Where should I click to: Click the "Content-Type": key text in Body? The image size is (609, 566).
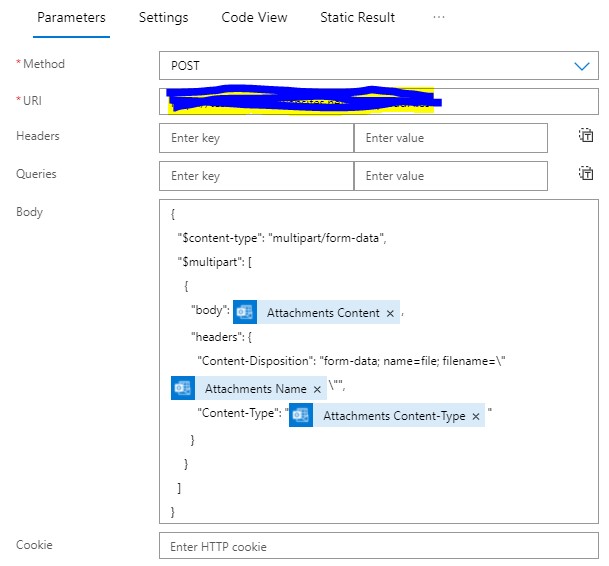click(x=239, y=413)
